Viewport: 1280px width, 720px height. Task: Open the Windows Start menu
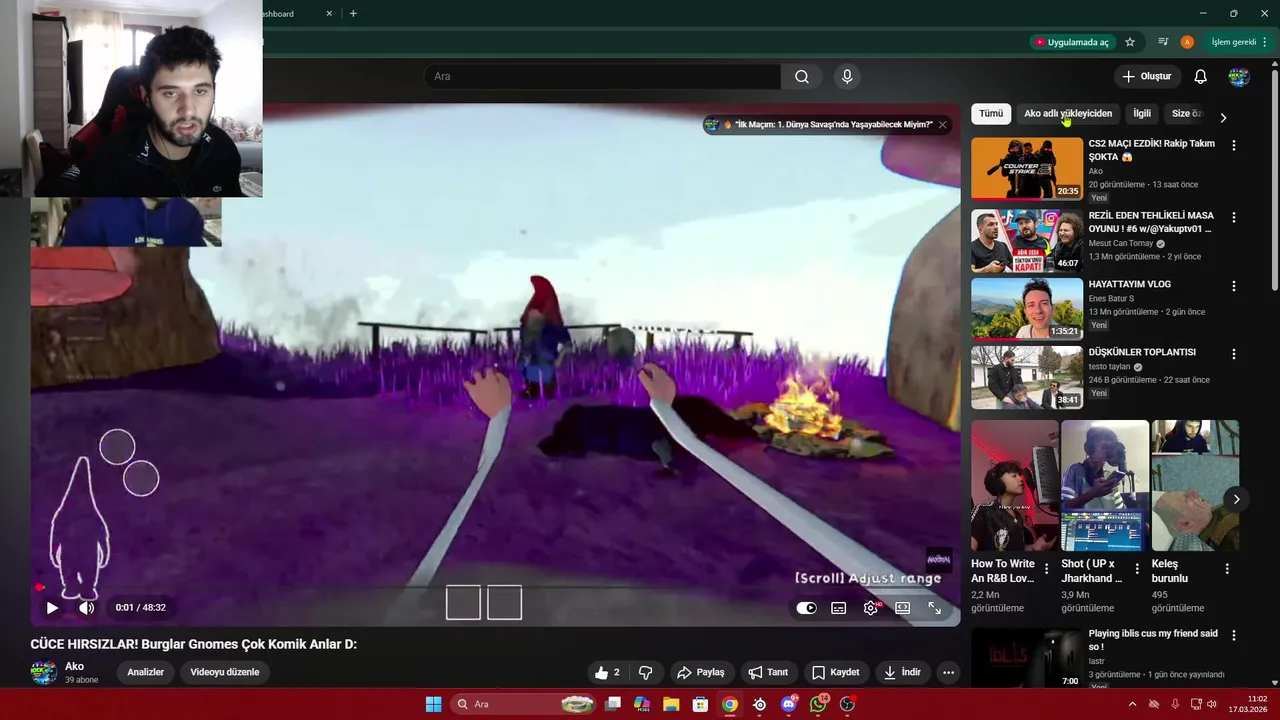[433, 704]
